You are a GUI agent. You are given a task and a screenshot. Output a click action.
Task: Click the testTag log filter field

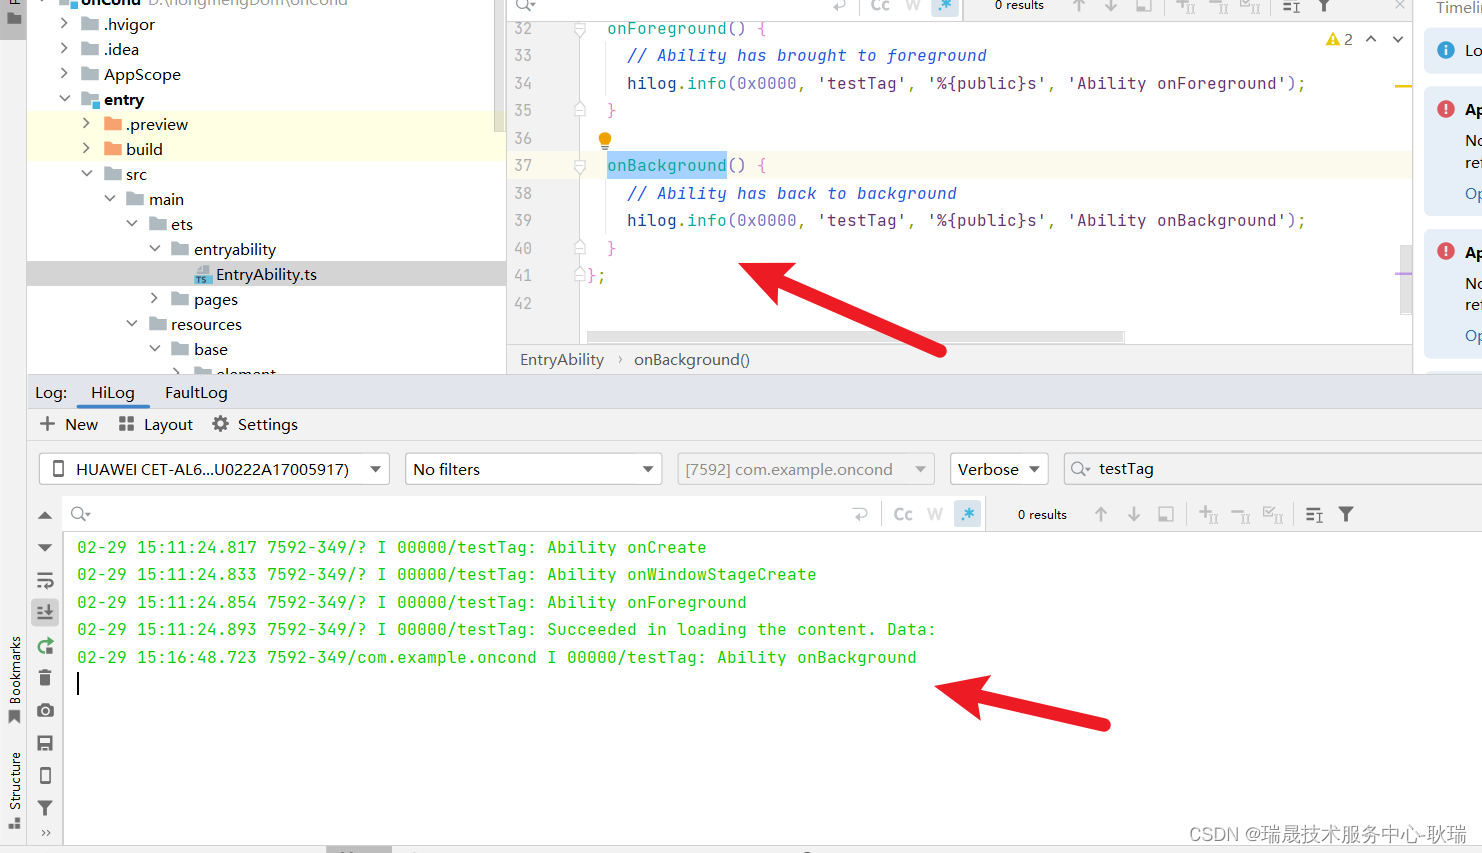[x=1272, y=469]
